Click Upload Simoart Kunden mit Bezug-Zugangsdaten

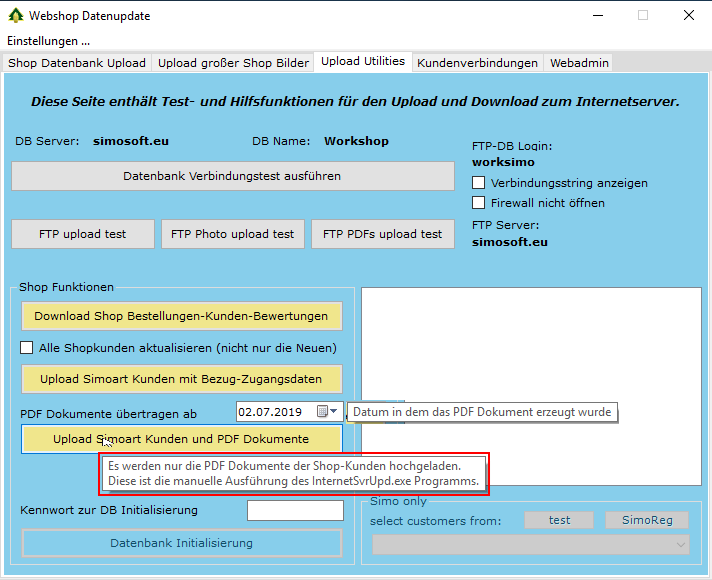pos(181,379)
